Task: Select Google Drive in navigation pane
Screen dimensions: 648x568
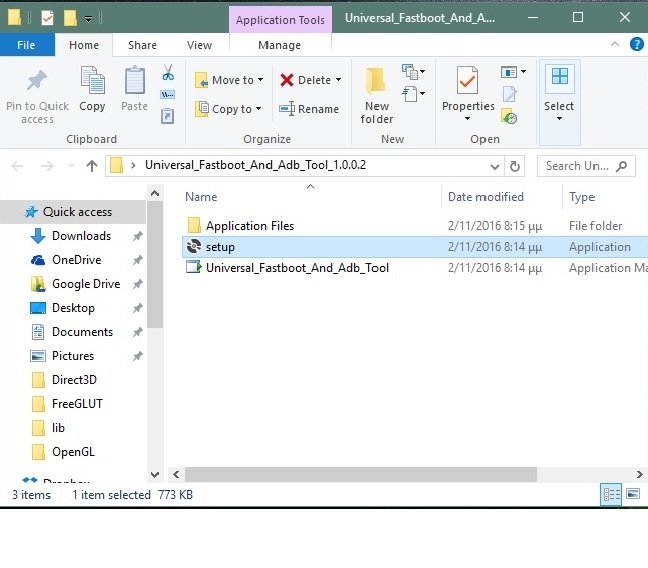Action: tap(85, 284)
